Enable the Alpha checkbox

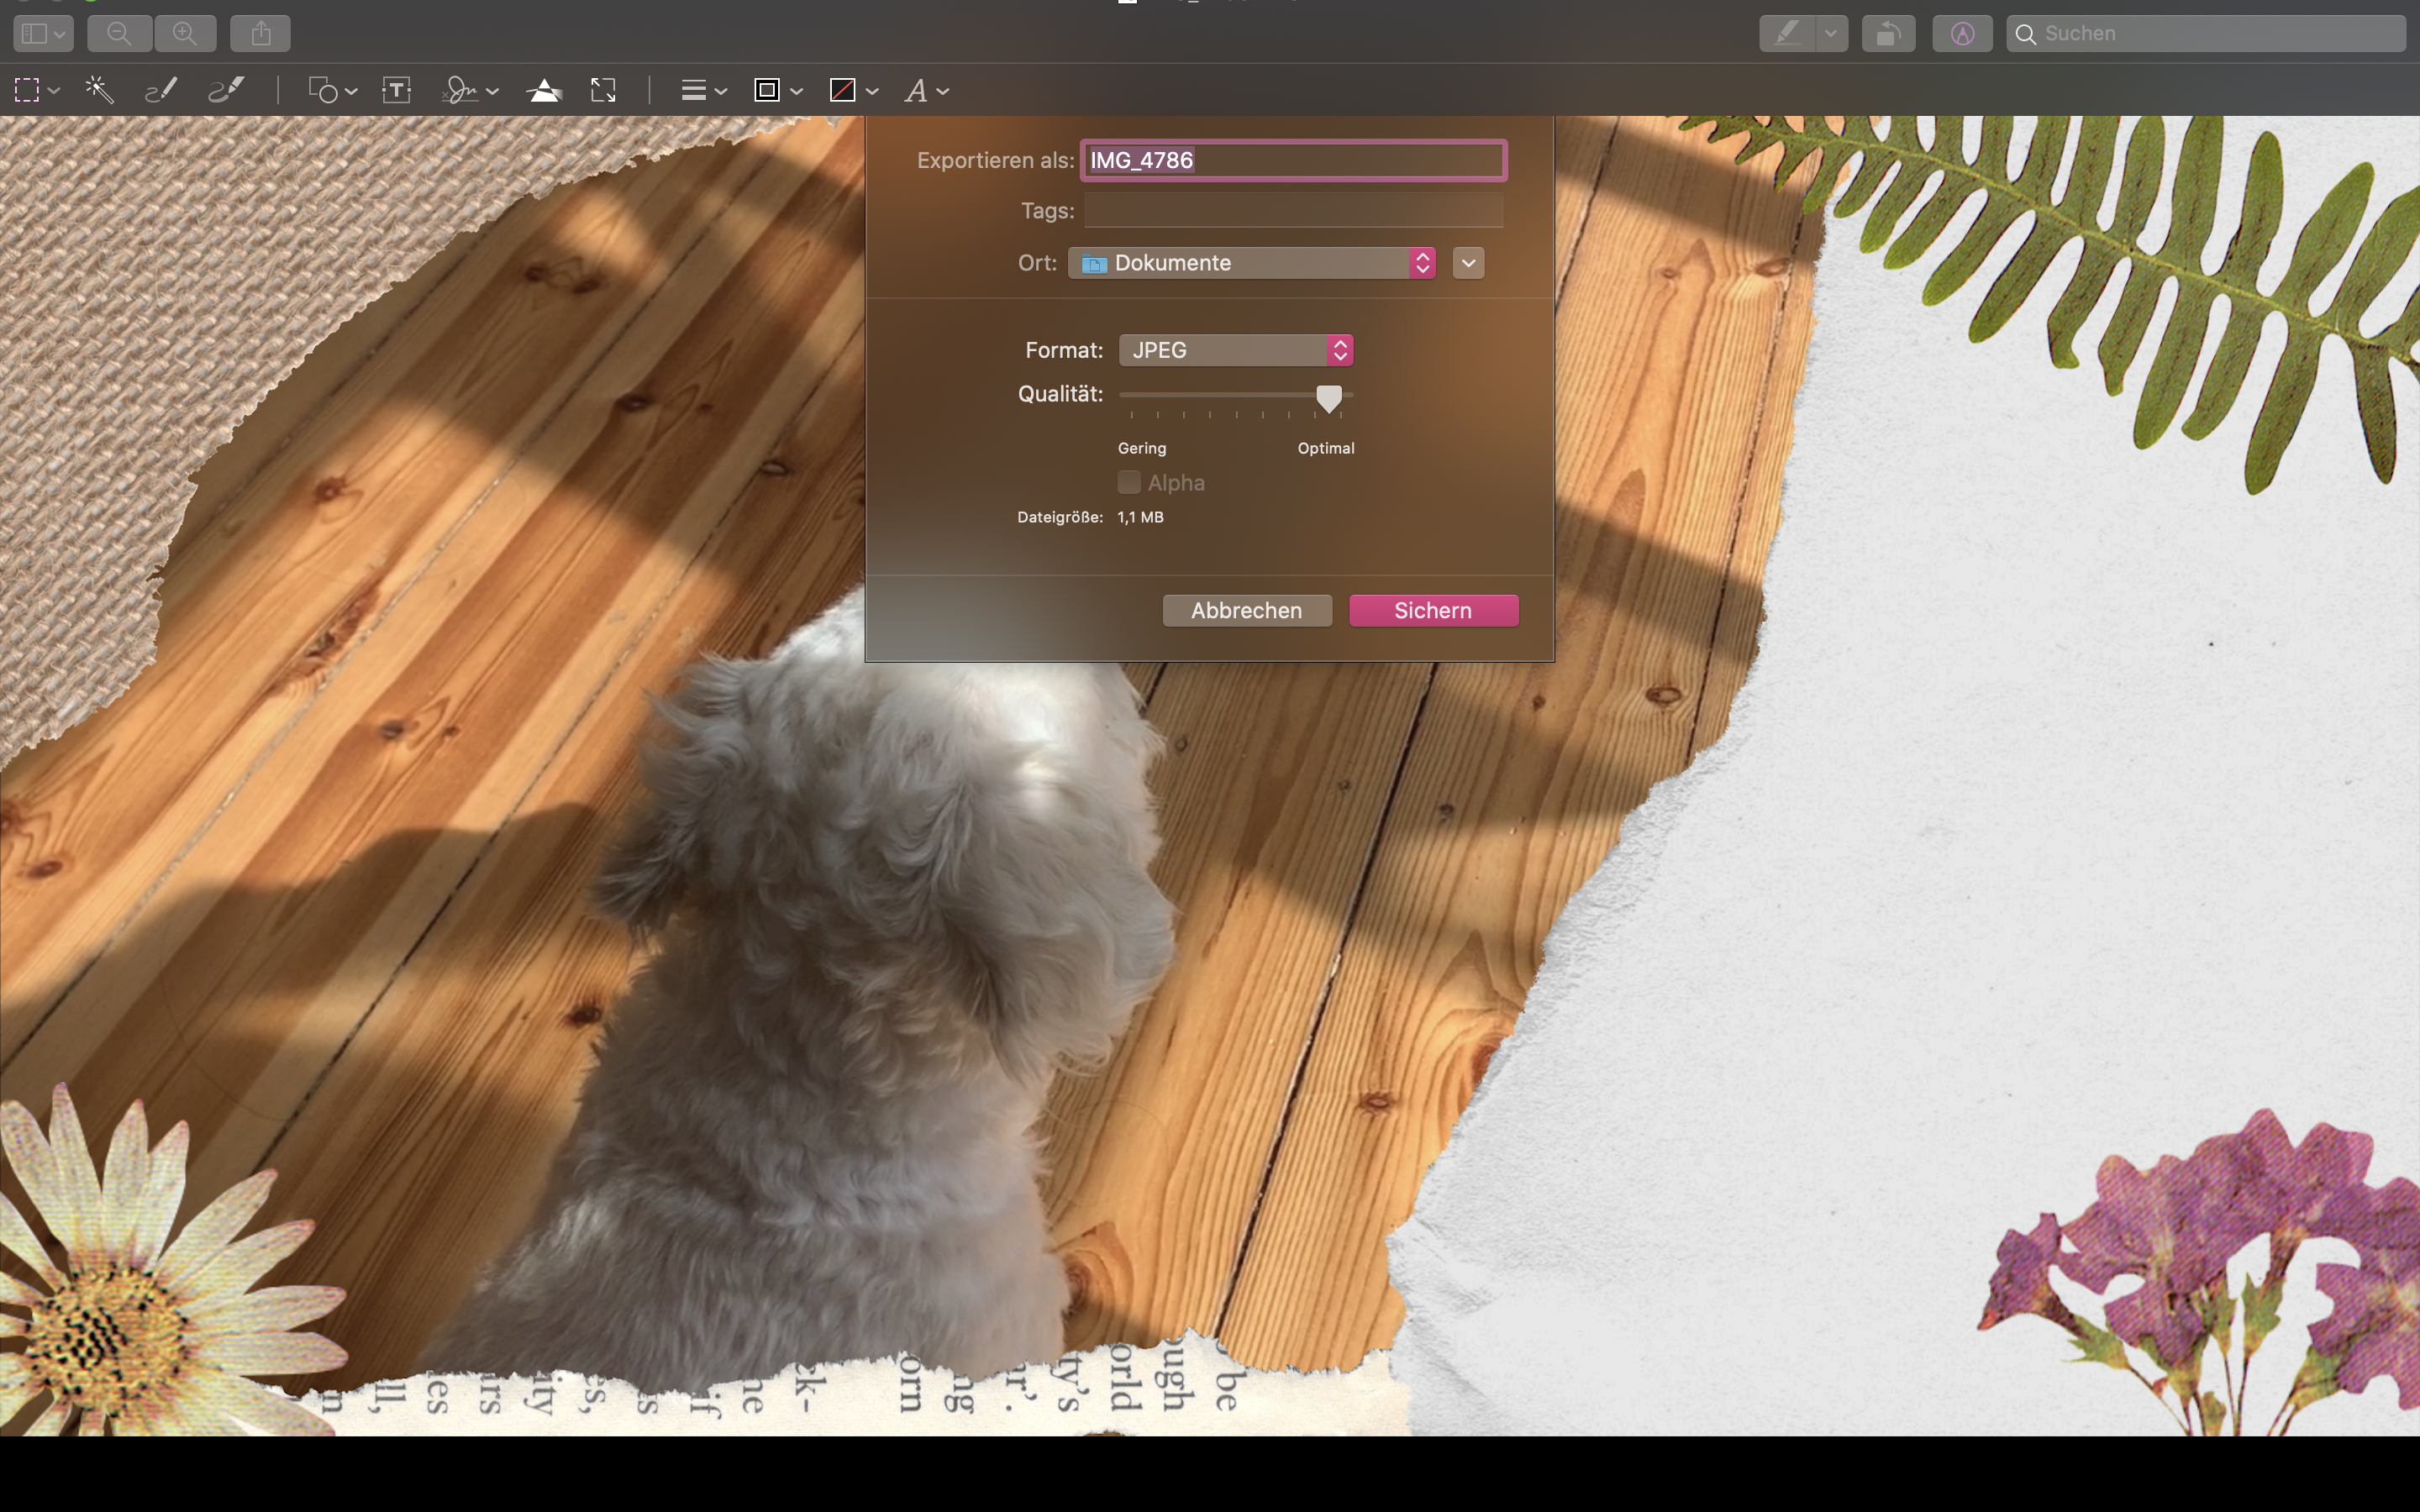pos(1129,482)
